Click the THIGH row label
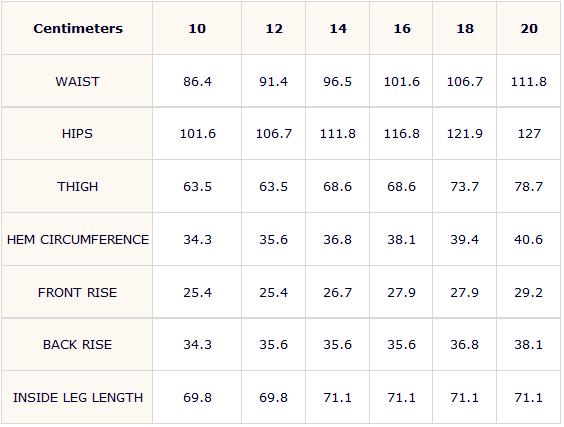This screenshot has height=427, width=564. (77, 186)
